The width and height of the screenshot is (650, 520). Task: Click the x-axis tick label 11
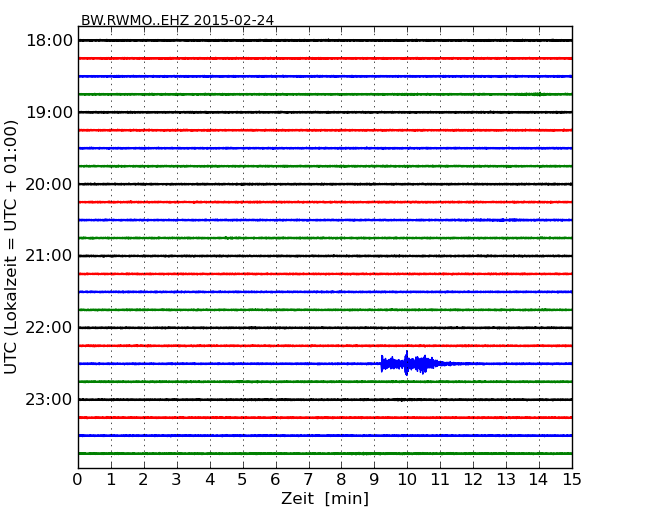coord(440,480)
